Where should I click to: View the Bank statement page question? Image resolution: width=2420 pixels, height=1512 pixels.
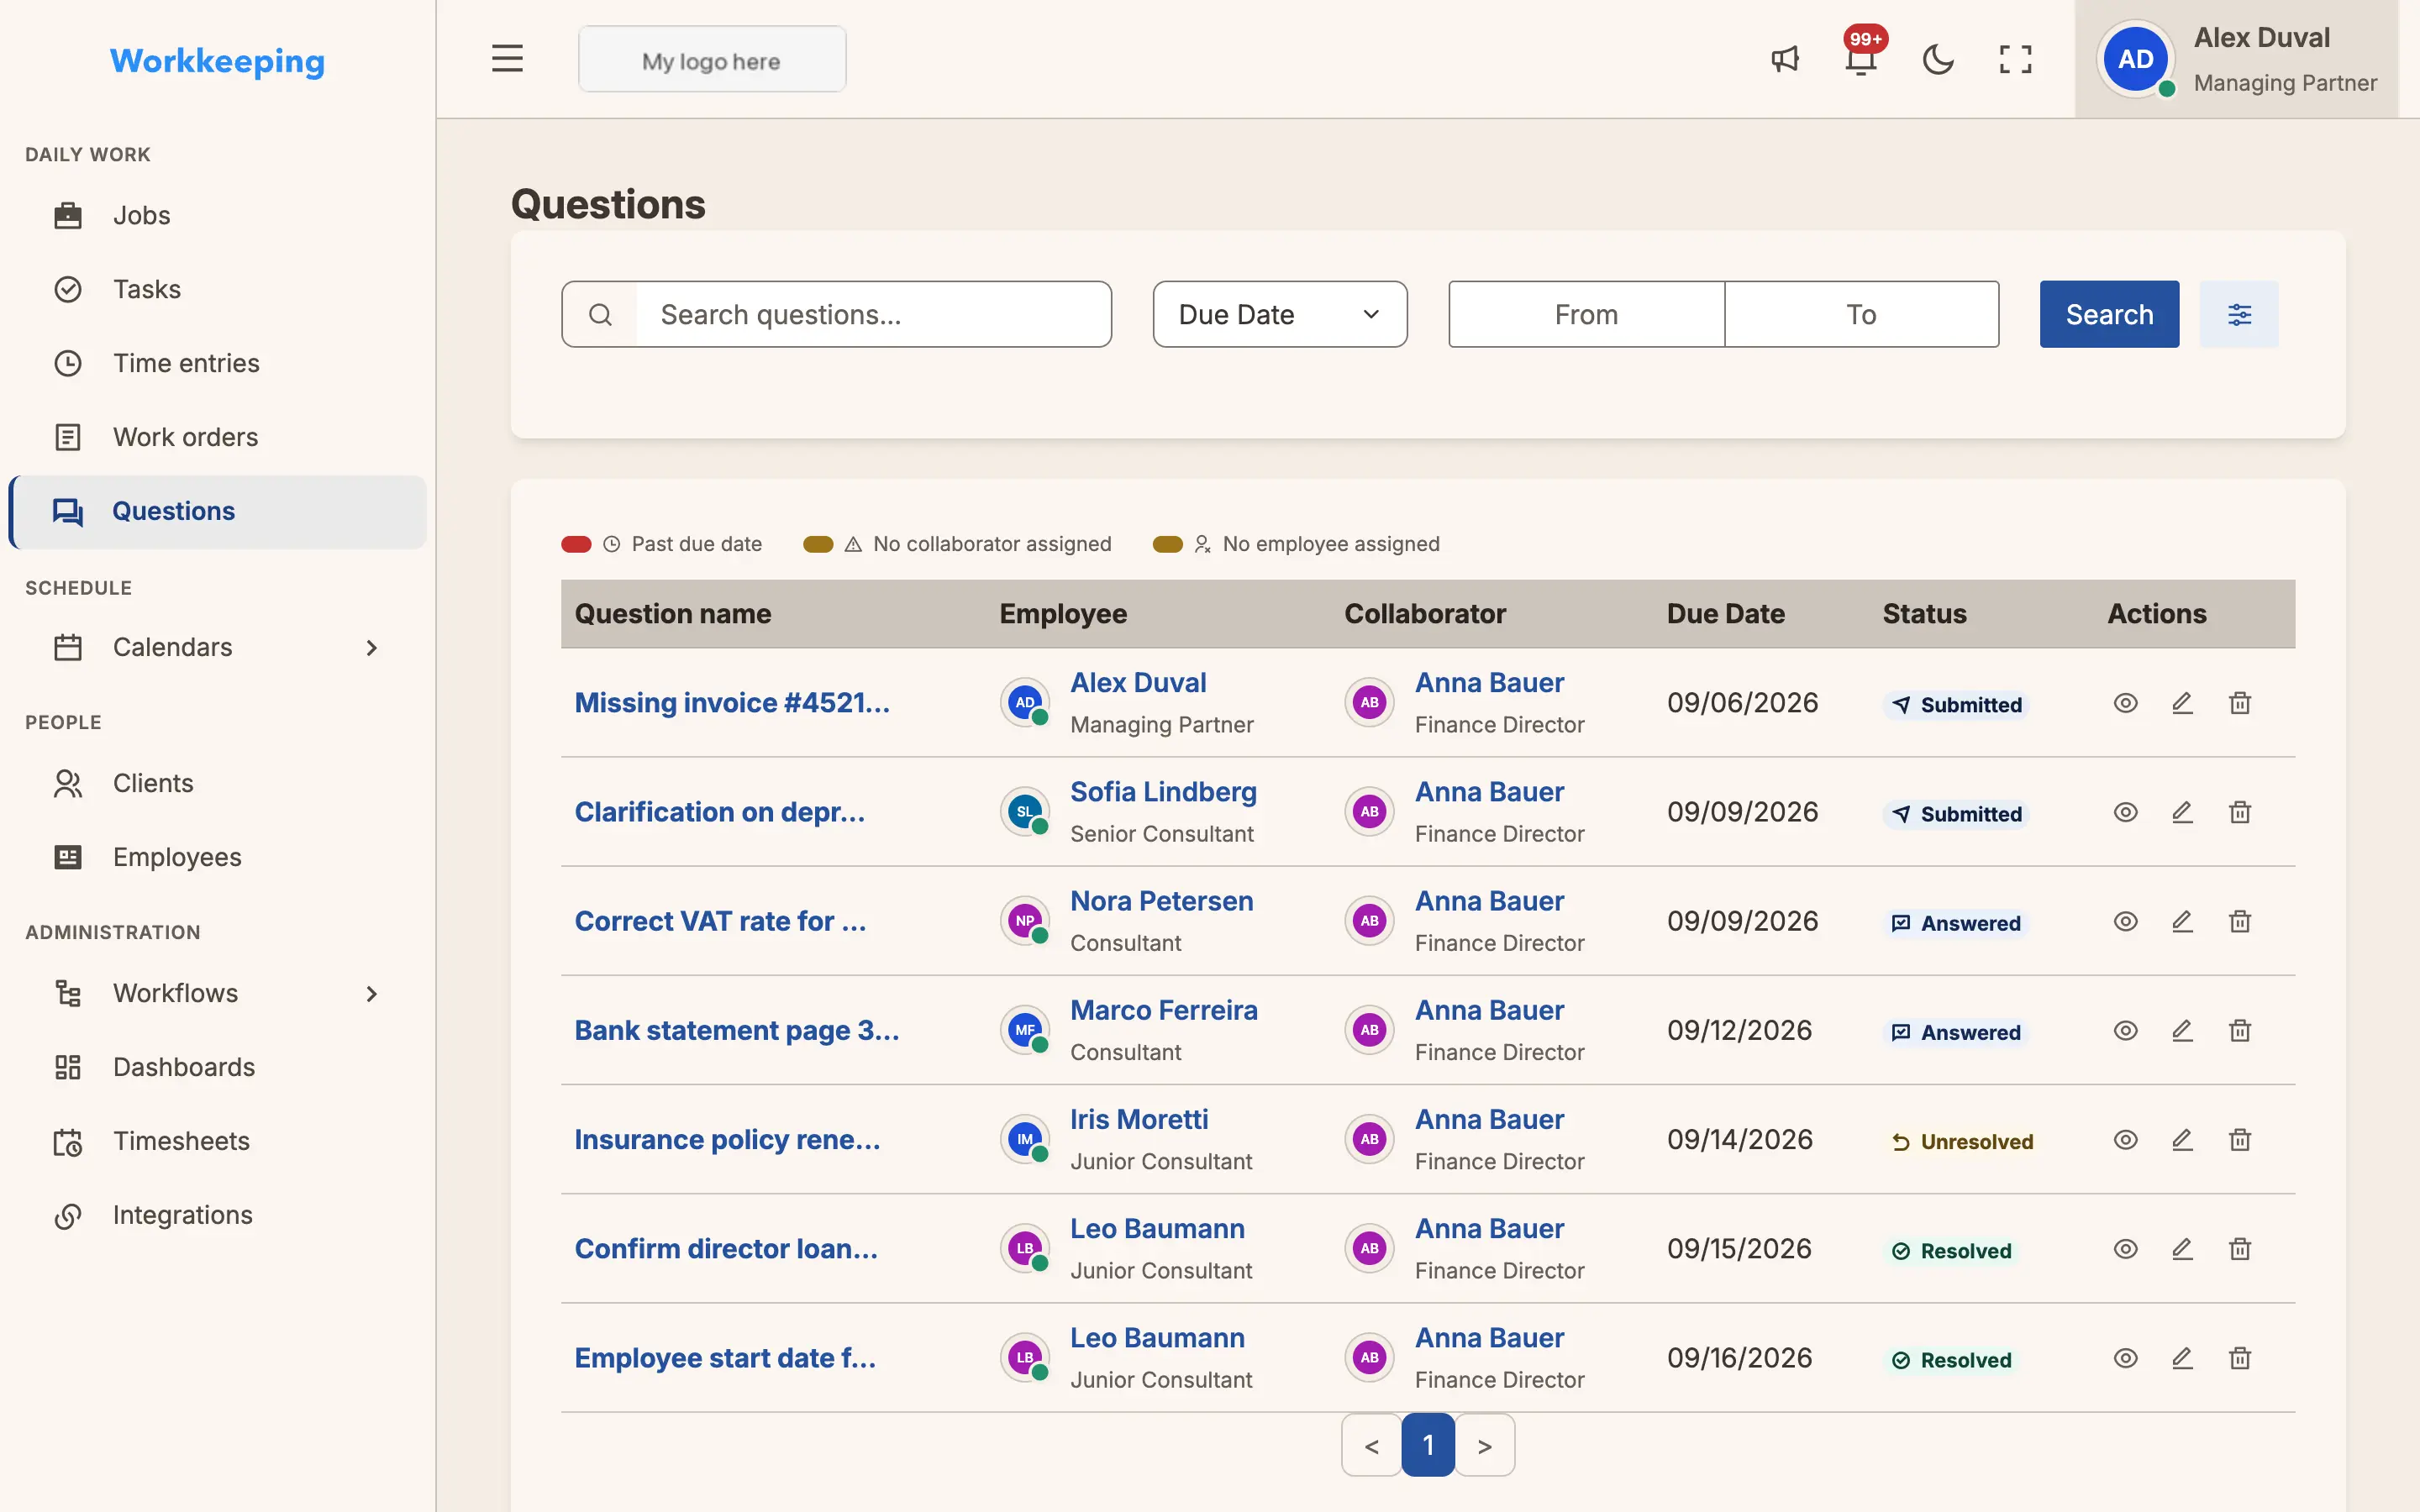click(x=2125, y=1030)
